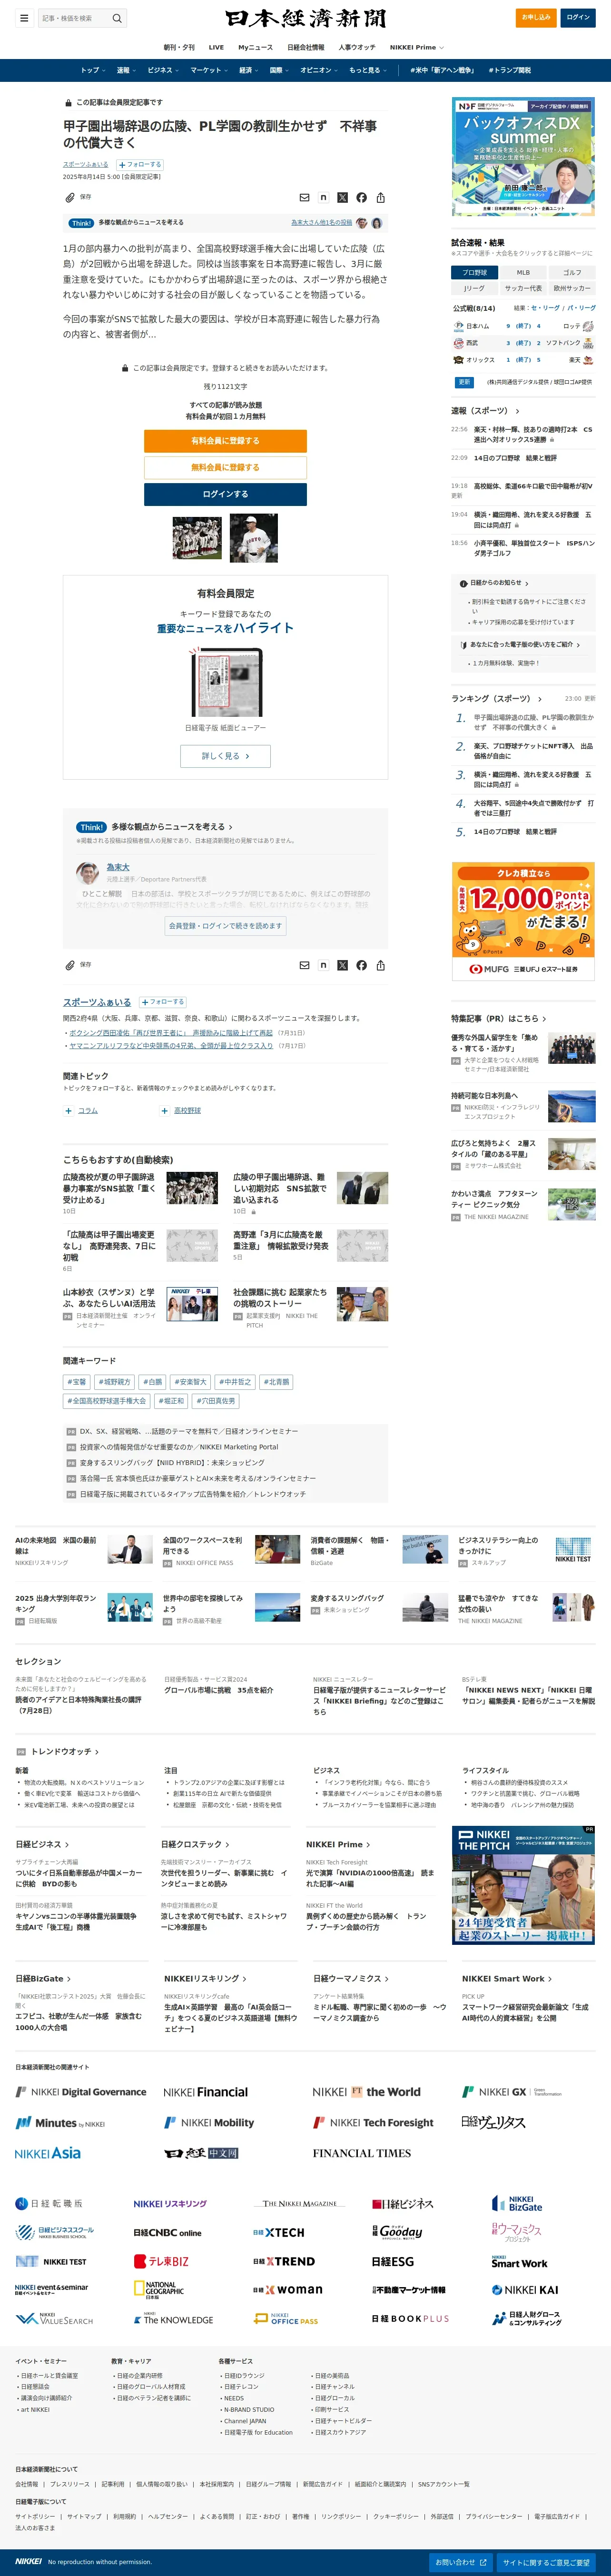
Task: Click the #全国高校野球選手権大会 keyword tag
Action: coord(107,1401)
